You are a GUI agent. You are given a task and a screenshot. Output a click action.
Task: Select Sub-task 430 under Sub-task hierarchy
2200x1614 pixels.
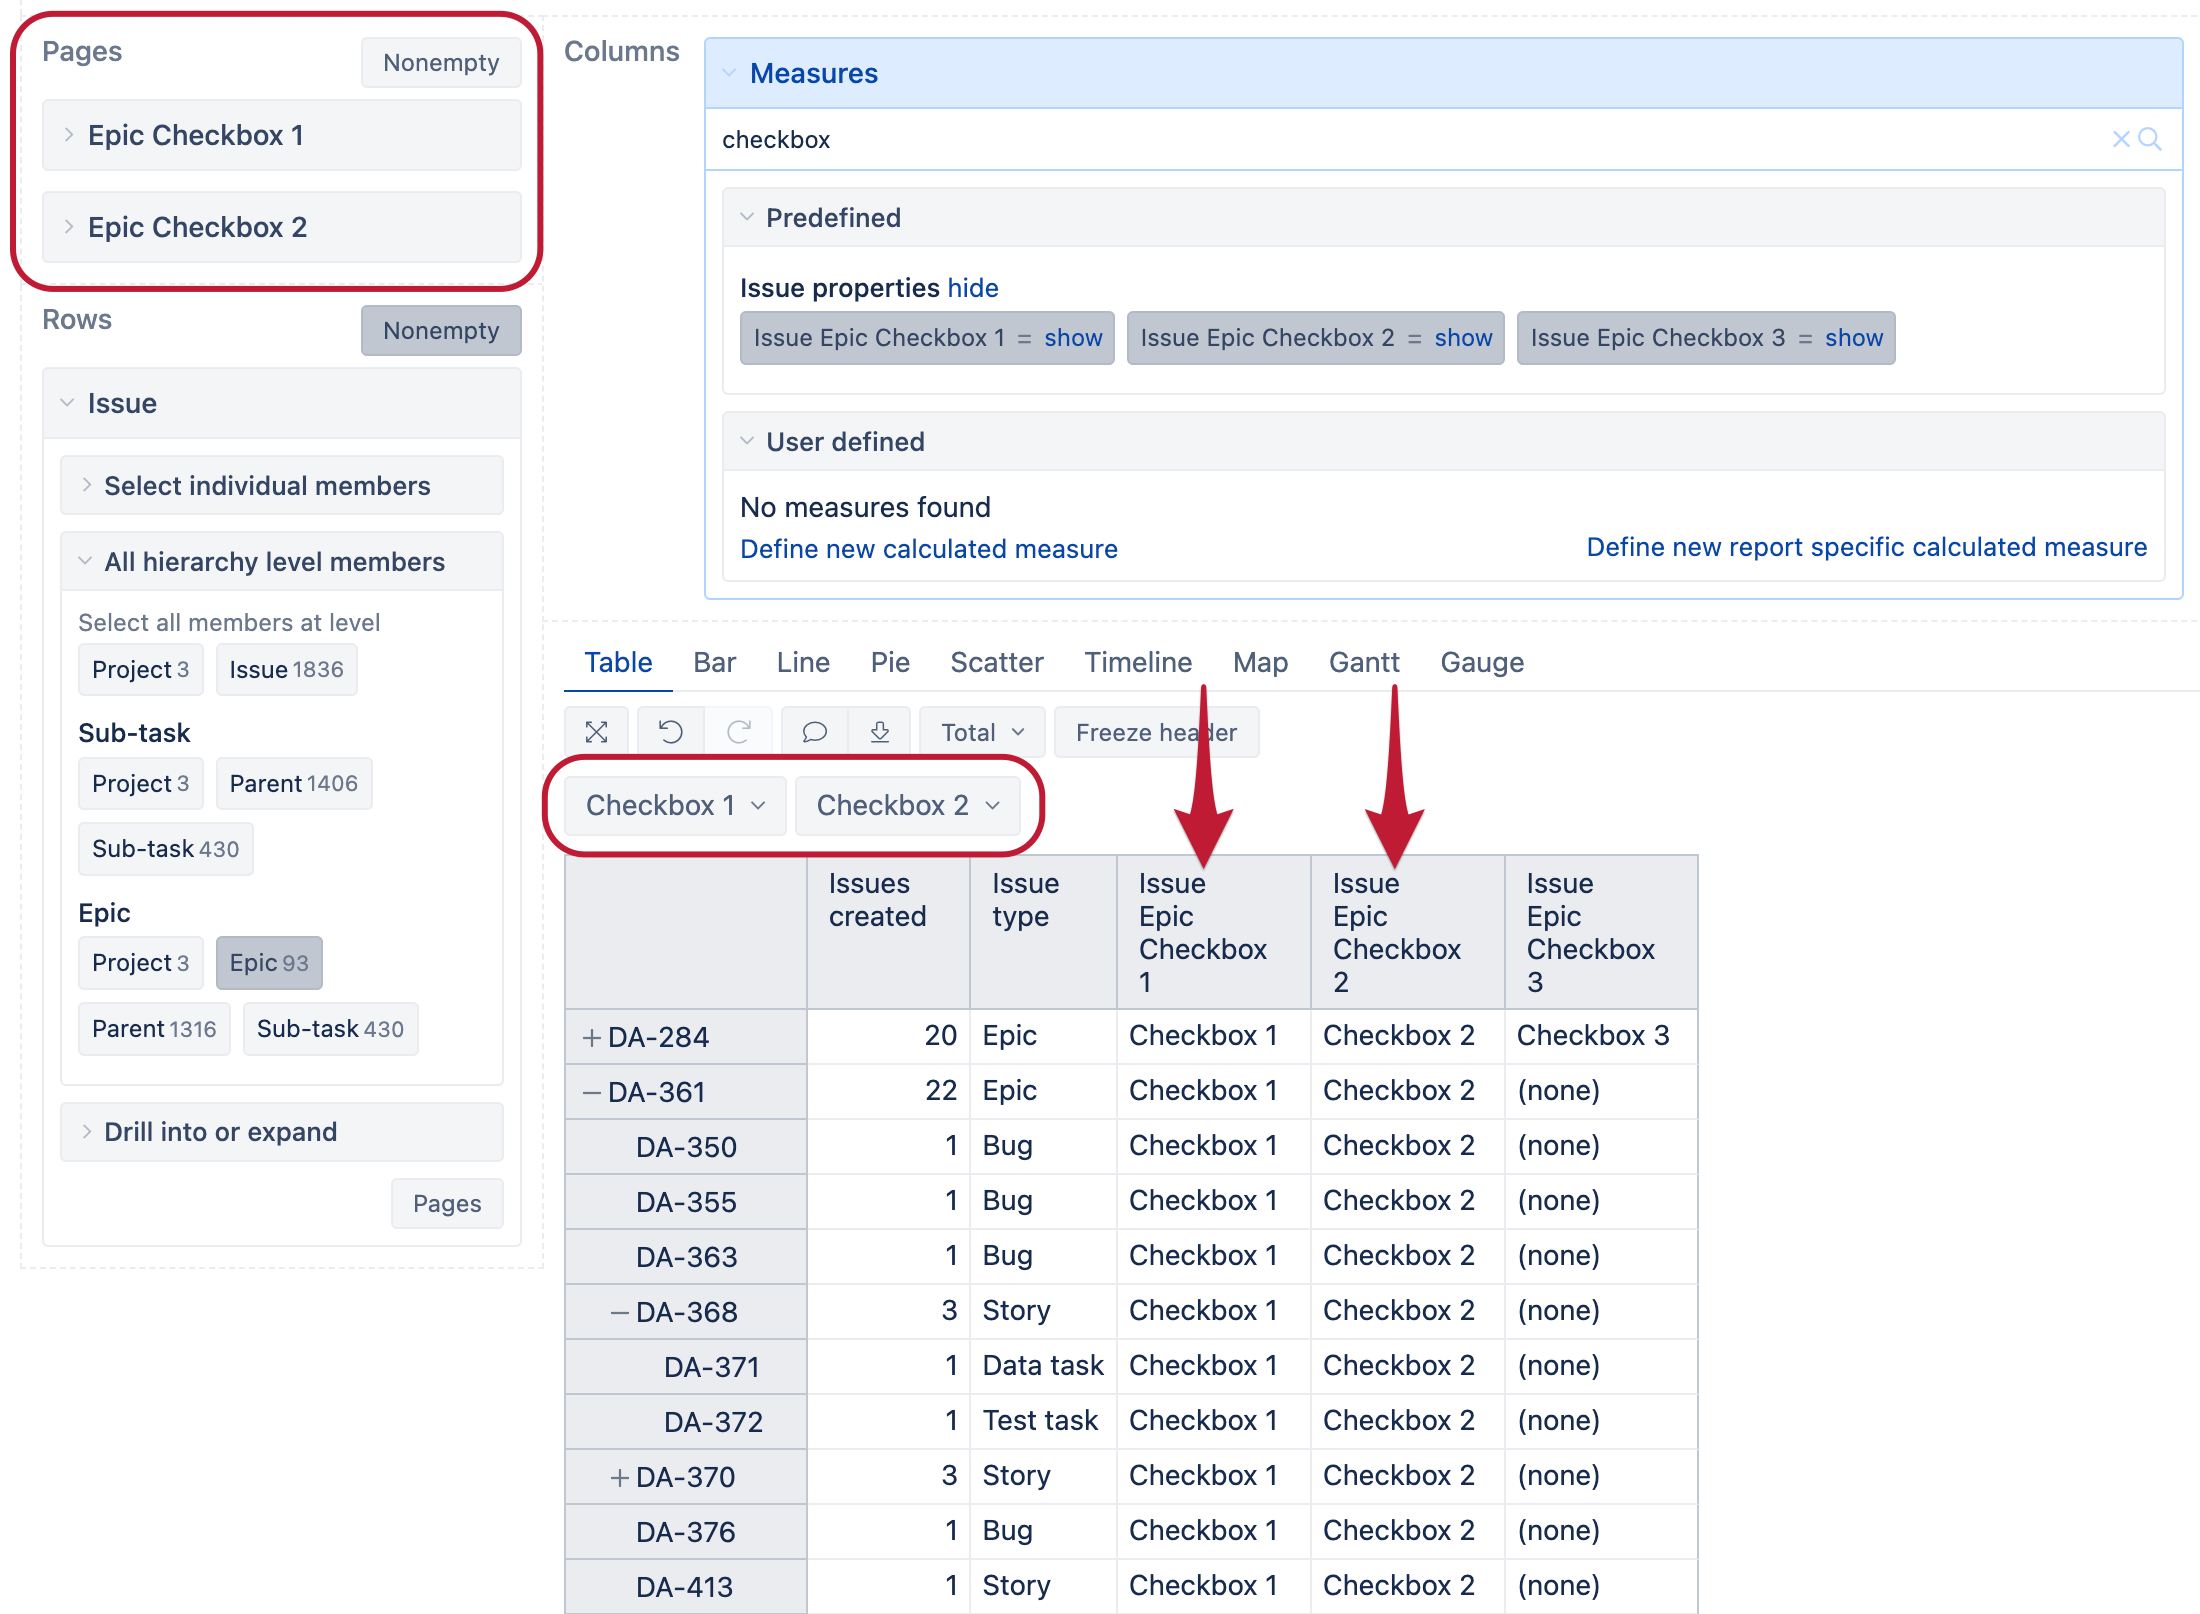tap(165, 849)
